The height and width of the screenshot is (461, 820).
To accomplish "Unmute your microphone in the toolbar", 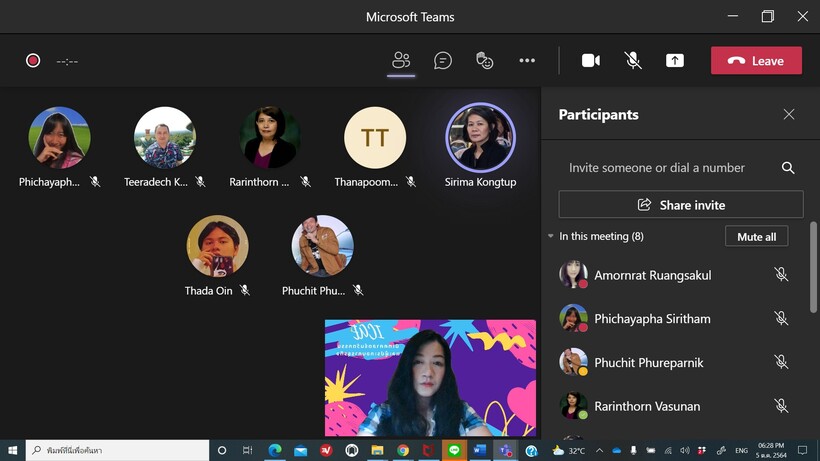I will 633,61.
